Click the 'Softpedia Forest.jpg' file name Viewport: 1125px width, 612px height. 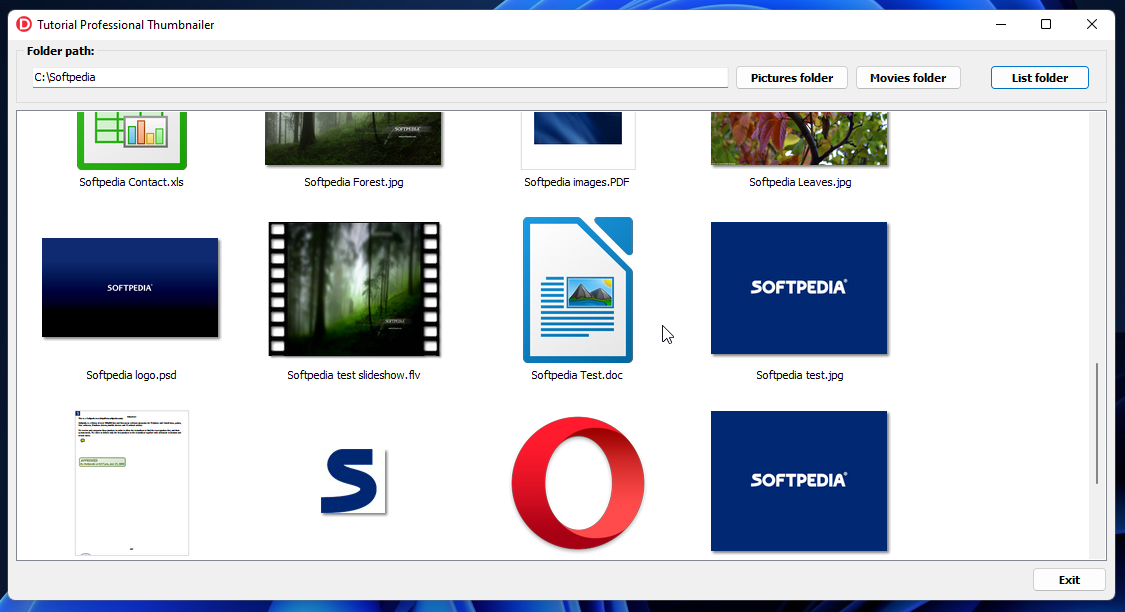(354, 182)
